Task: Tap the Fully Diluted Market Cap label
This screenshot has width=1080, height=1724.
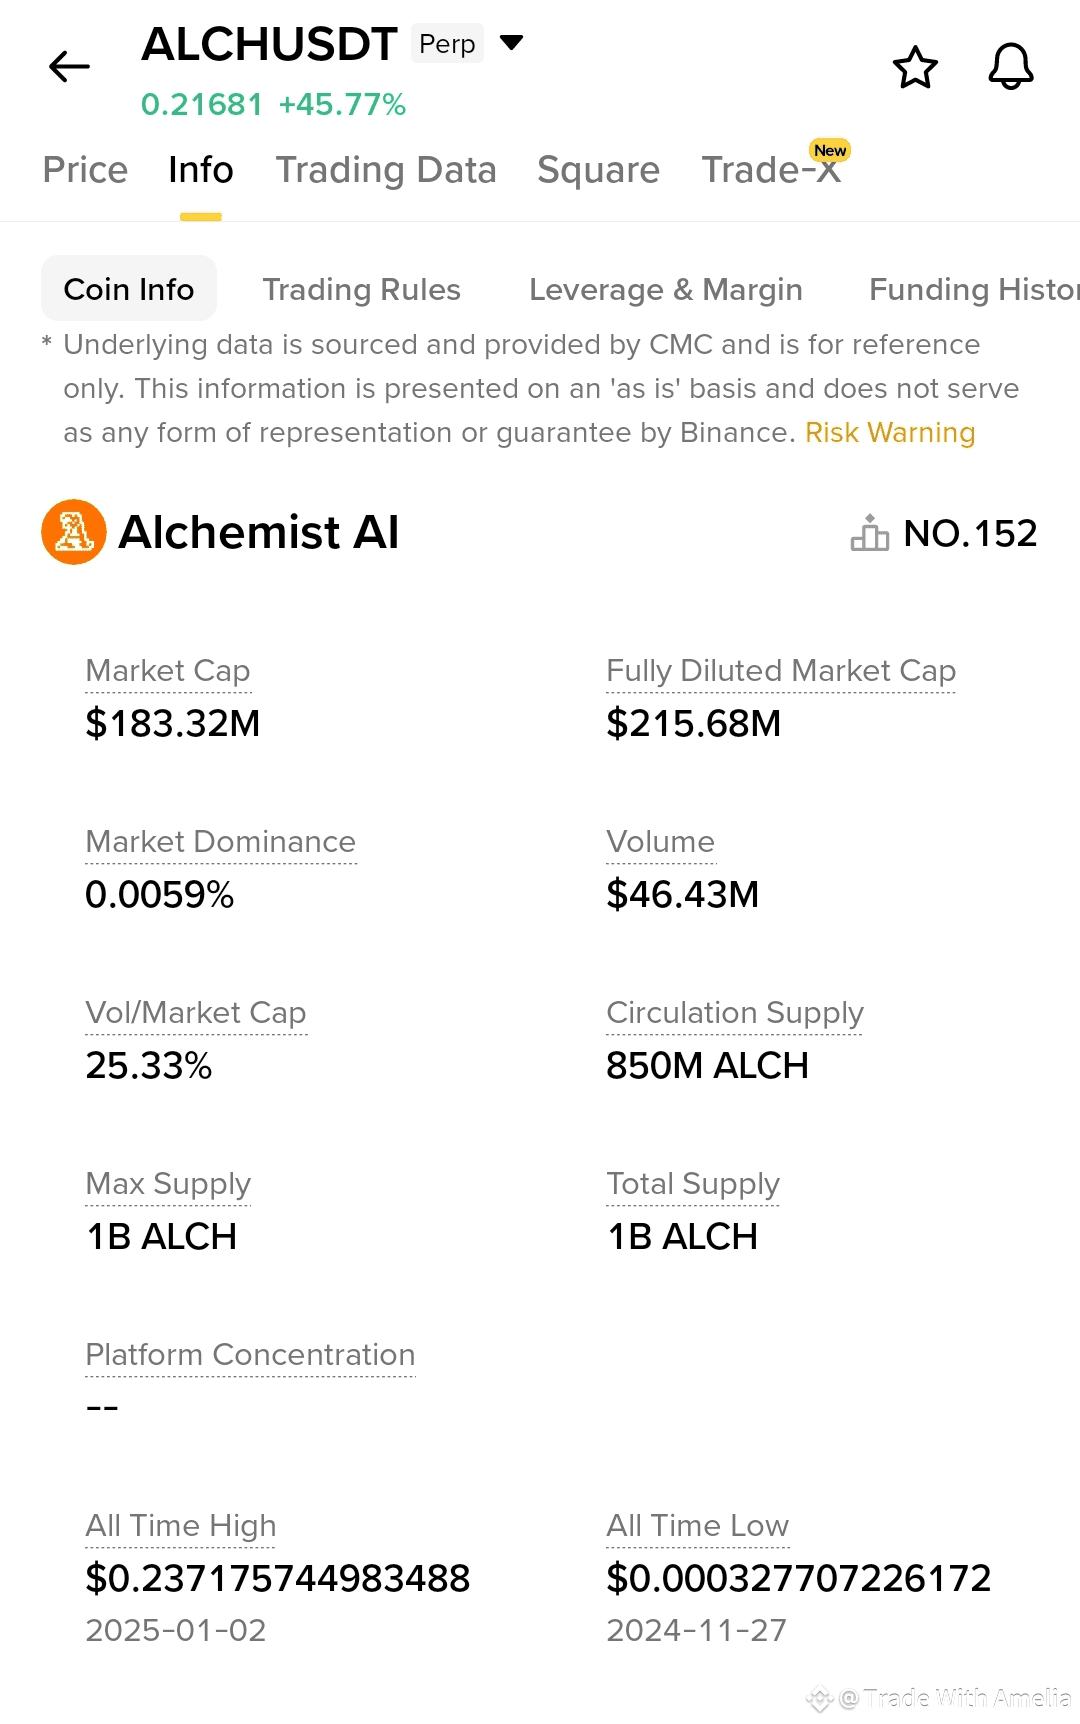Action: [781, 670]
